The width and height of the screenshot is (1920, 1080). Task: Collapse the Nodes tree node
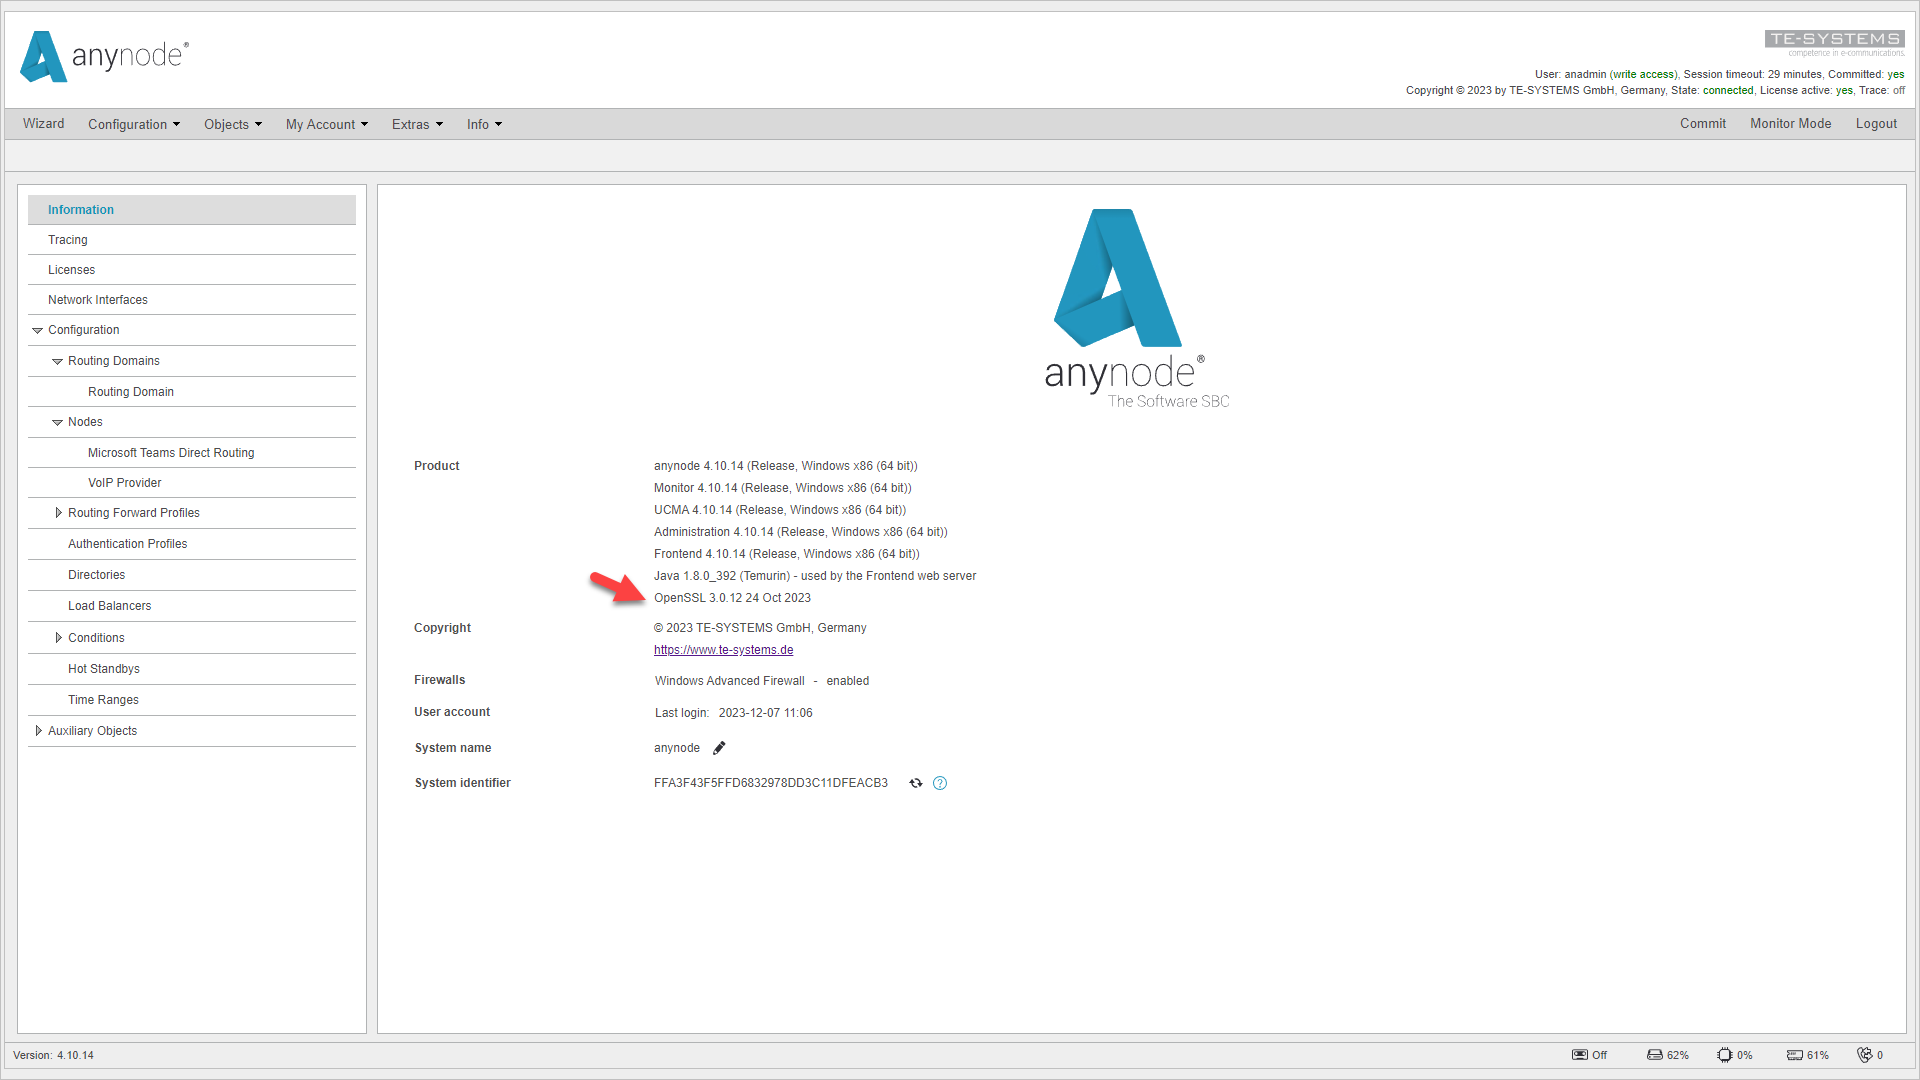(57, 422)
